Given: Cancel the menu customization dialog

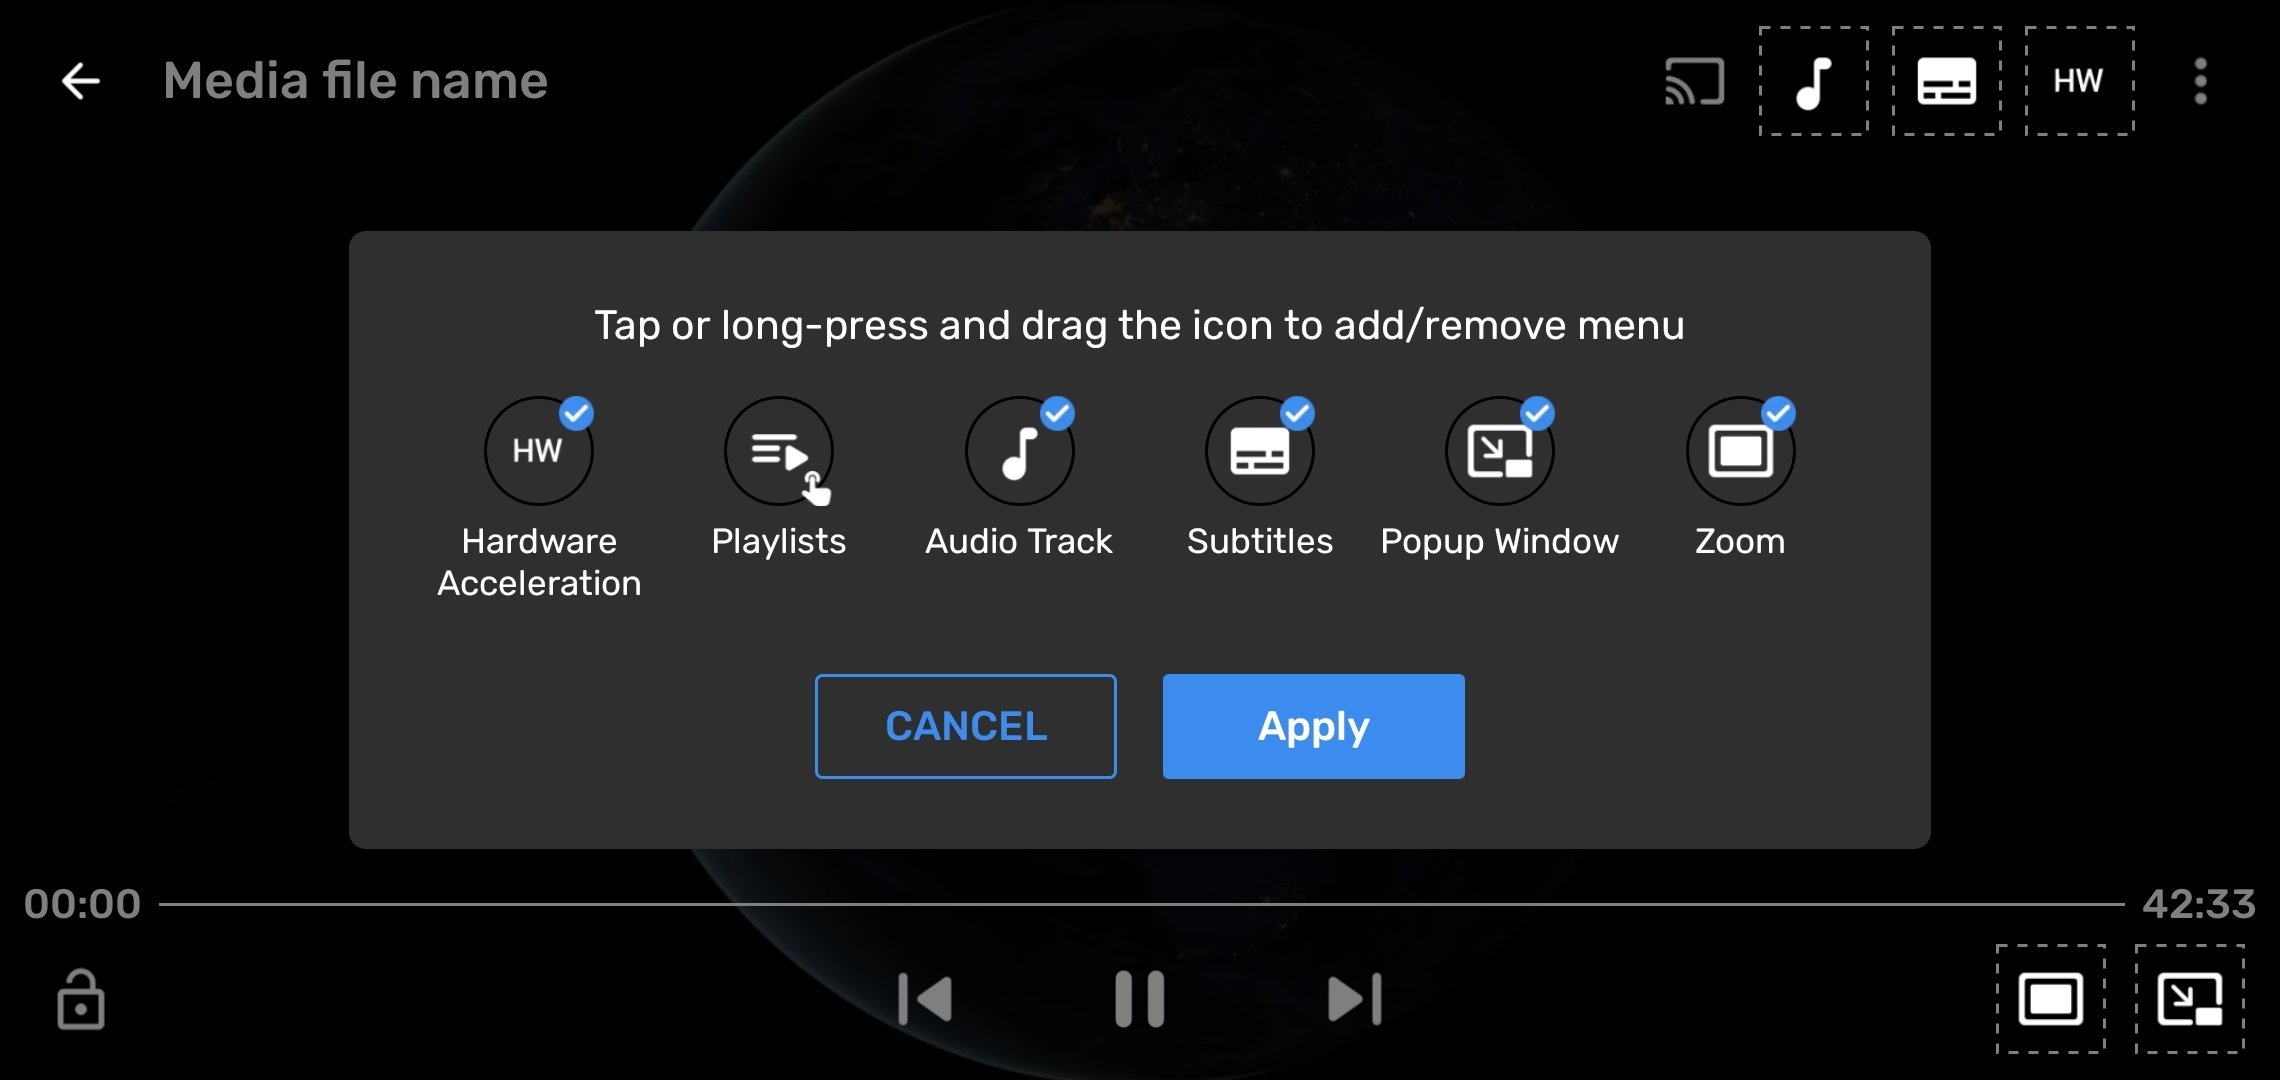Looking at the screenshot, I should click(x=964, y=725).
